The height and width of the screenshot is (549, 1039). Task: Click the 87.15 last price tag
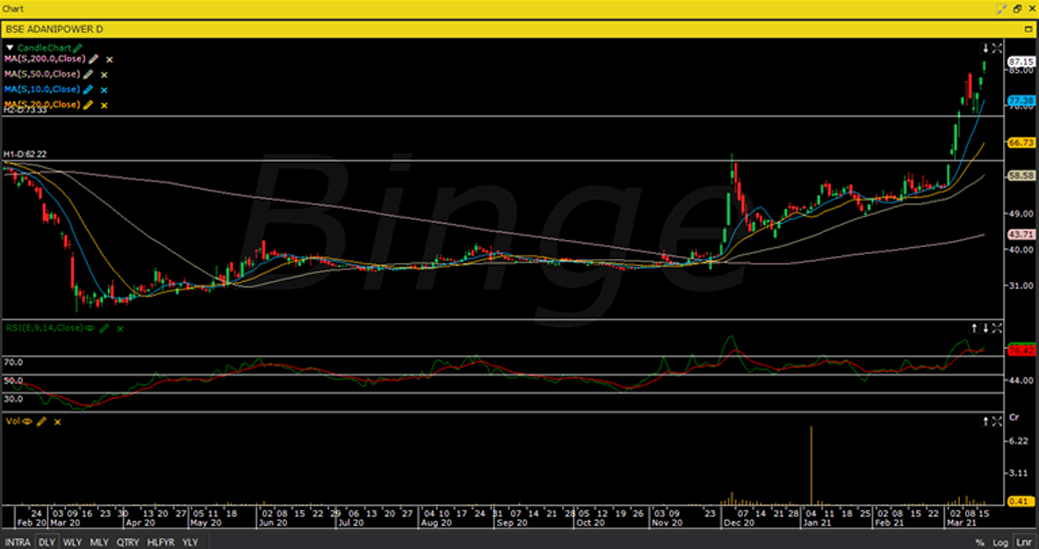[1021, 61]
